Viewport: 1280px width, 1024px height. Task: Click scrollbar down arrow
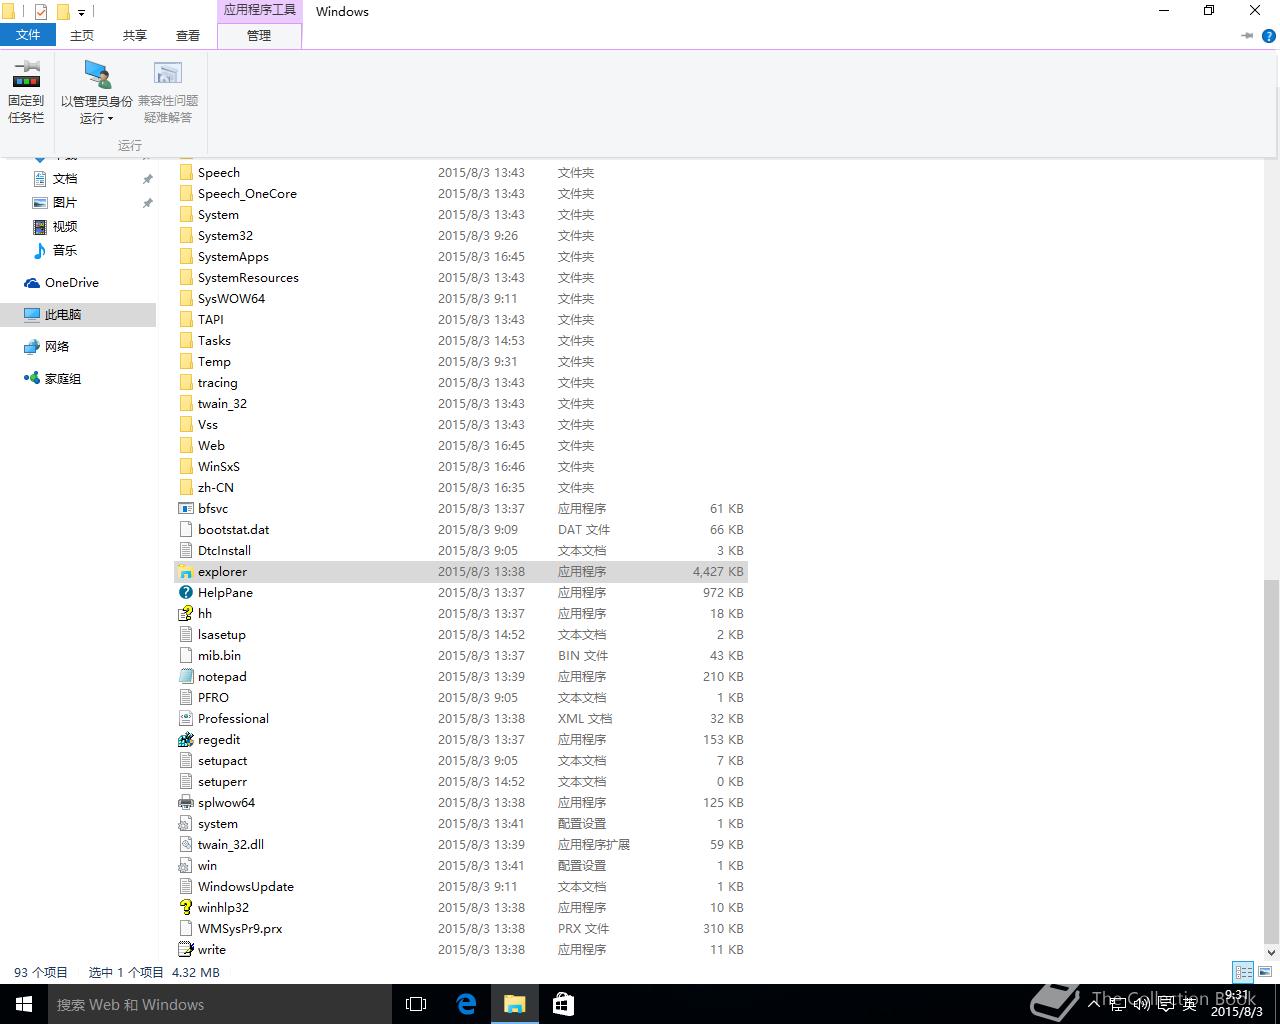(x=1271, y=952)
